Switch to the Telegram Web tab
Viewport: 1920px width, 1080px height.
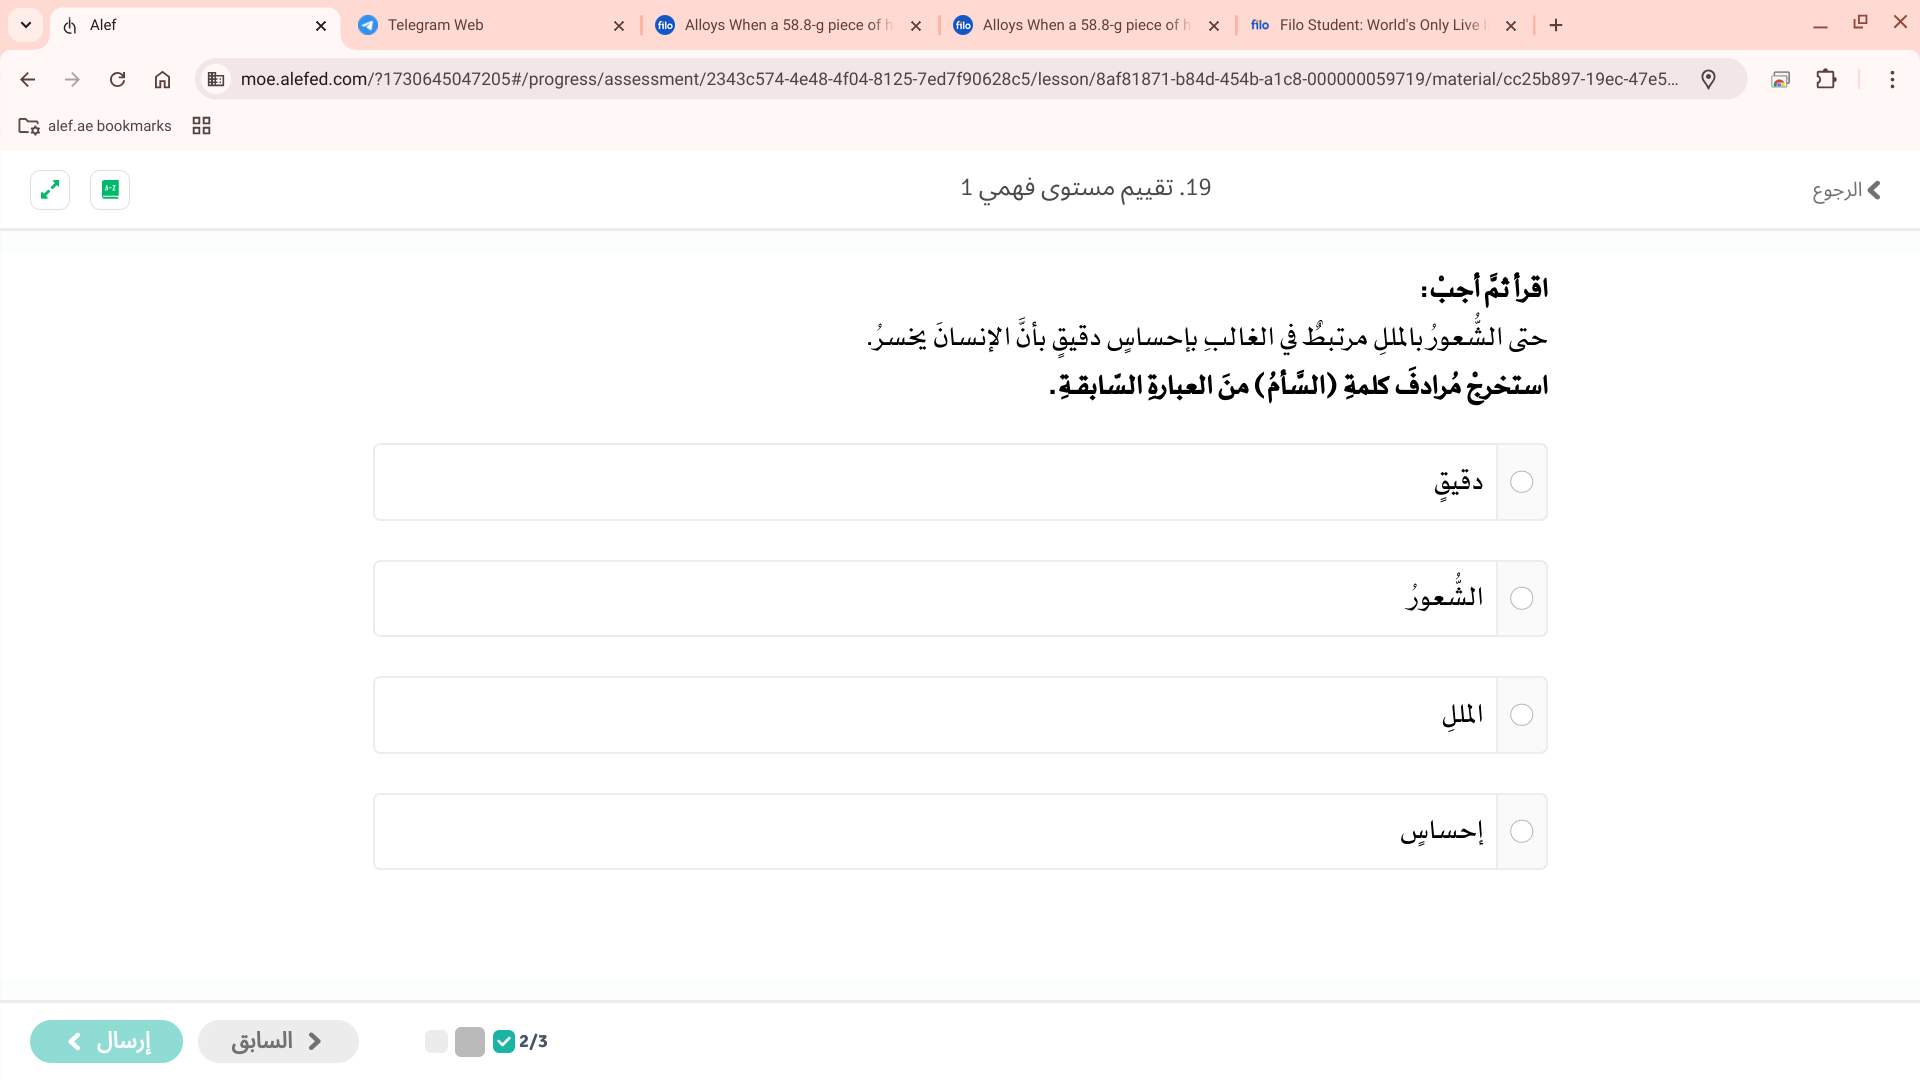point(490,25)
